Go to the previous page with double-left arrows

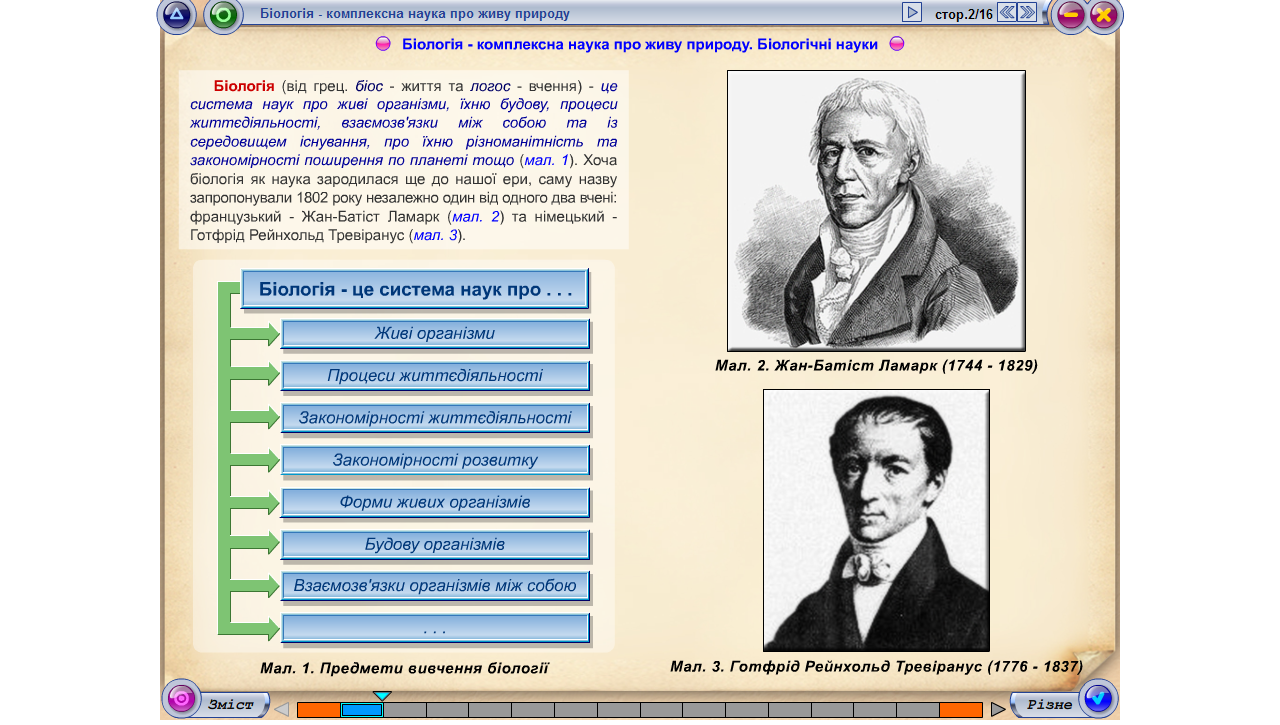point(1007,12)
